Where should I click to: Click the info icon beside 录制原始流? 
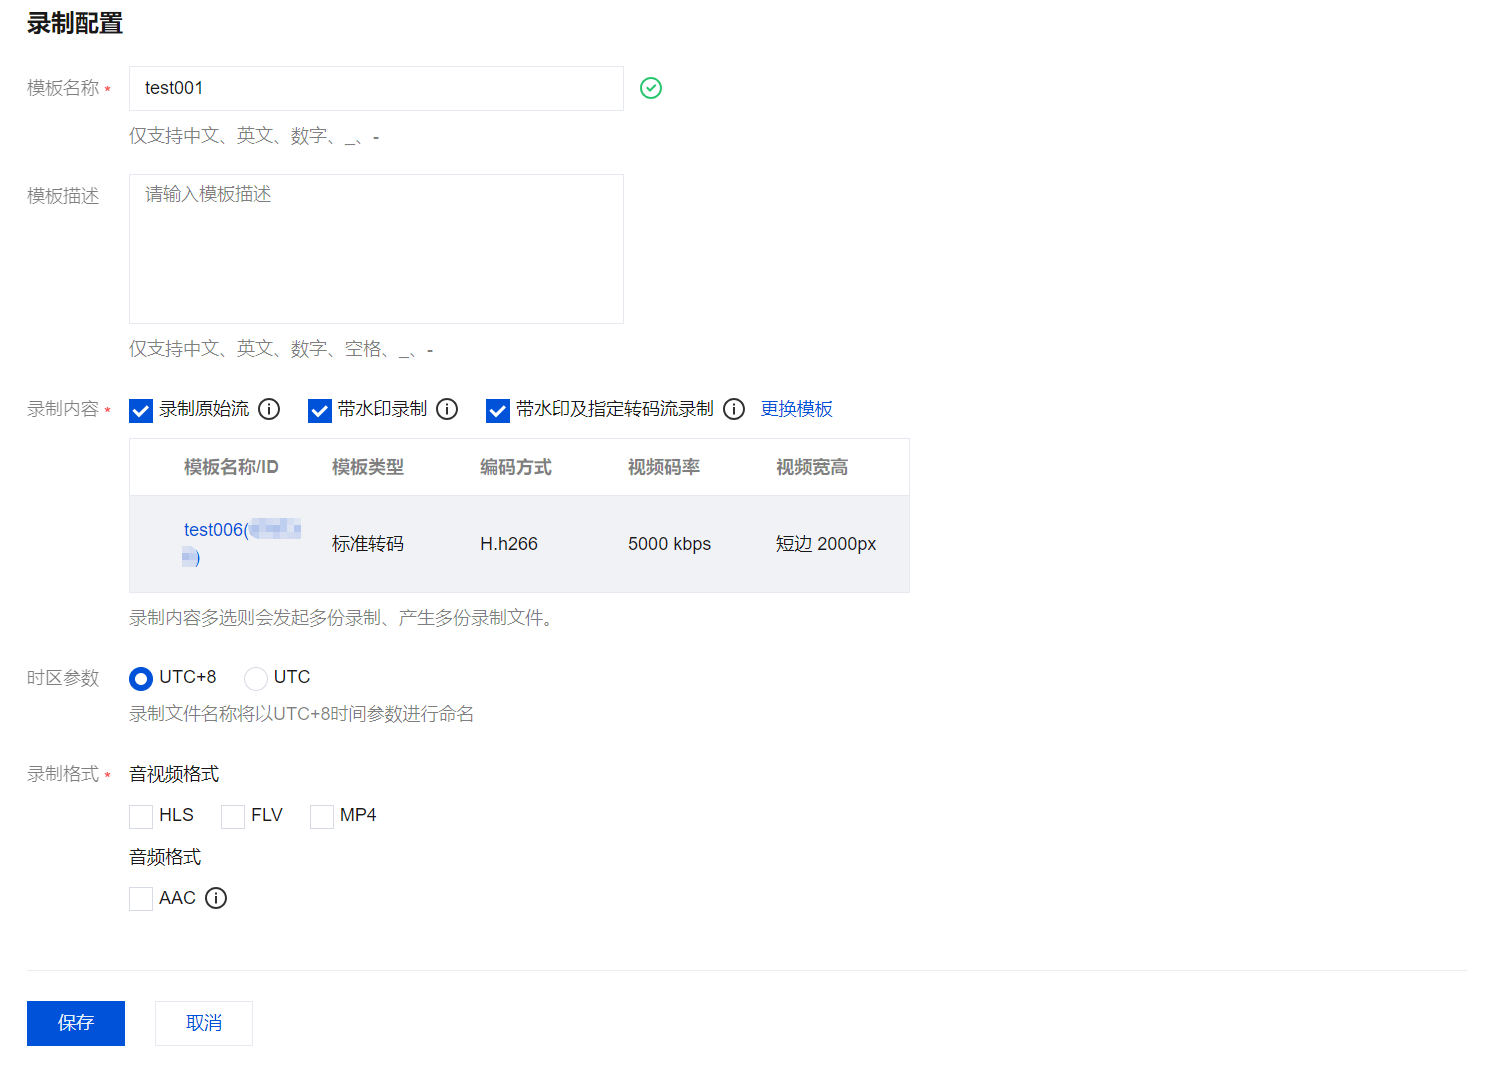(x=269, y=409)
